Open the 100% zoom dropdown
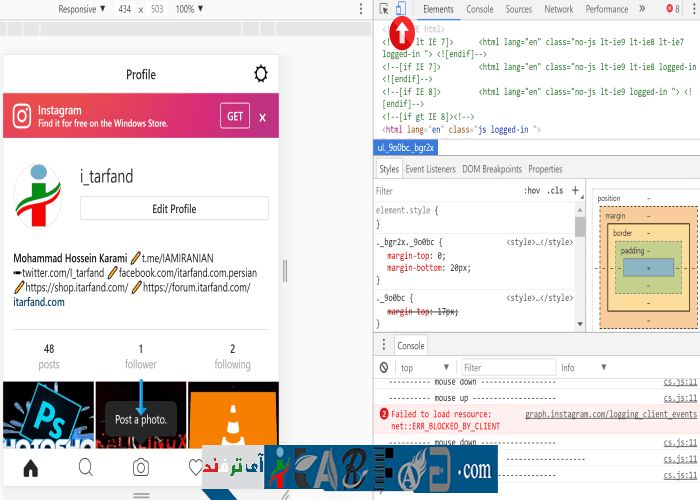This screenshot has height=500, width=700. tap(189, 9)
